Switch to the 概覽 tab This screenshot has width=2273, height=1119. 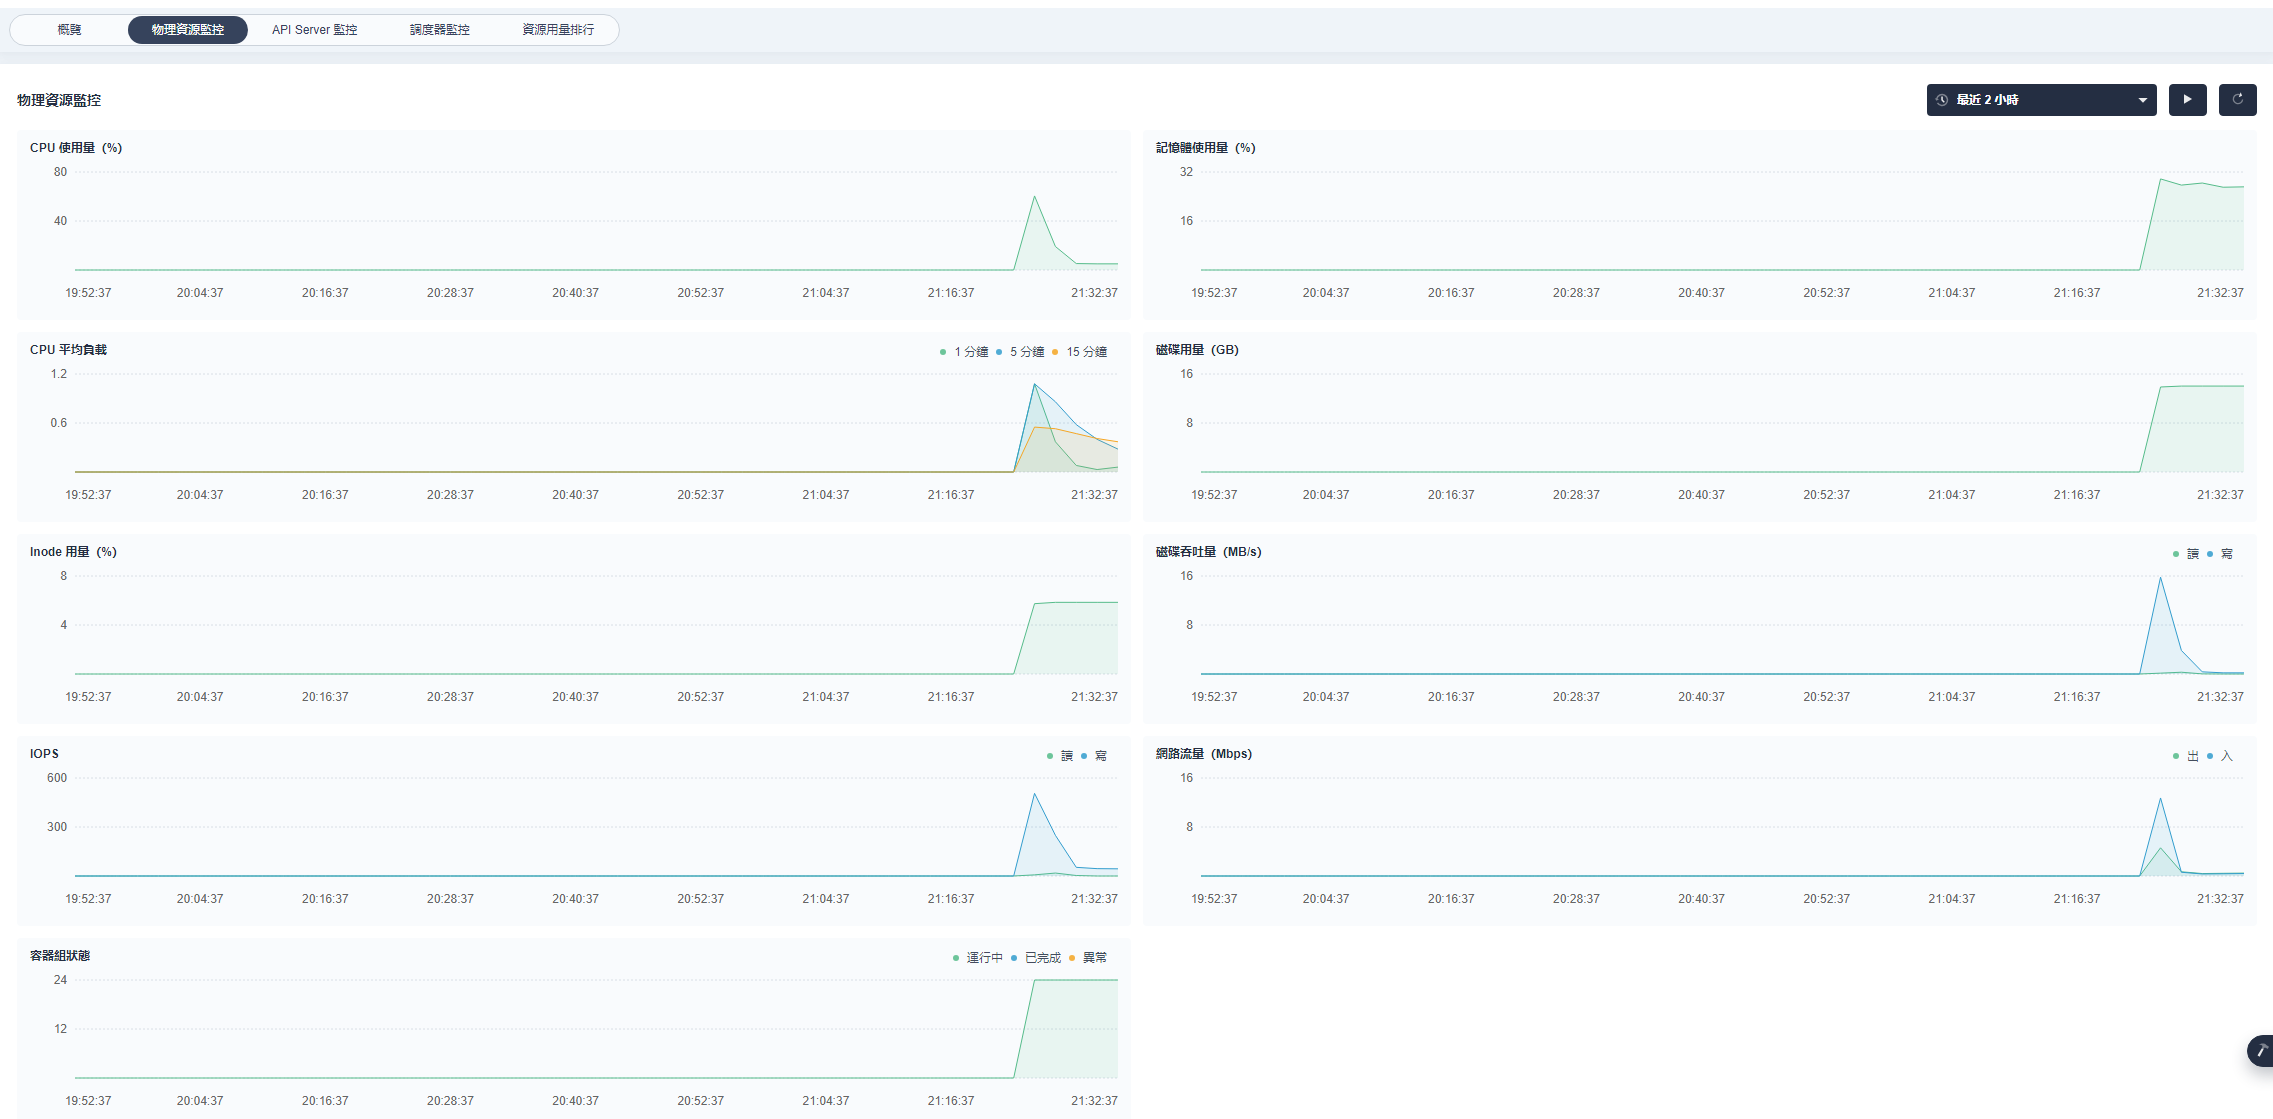69,30
